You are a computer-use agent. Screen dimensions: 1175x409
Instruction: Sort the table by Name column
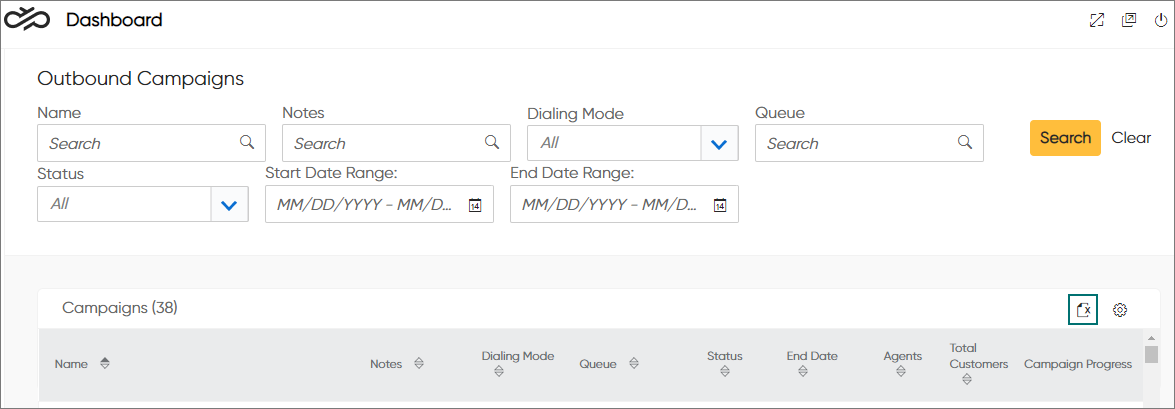click(x=105, y=364)
